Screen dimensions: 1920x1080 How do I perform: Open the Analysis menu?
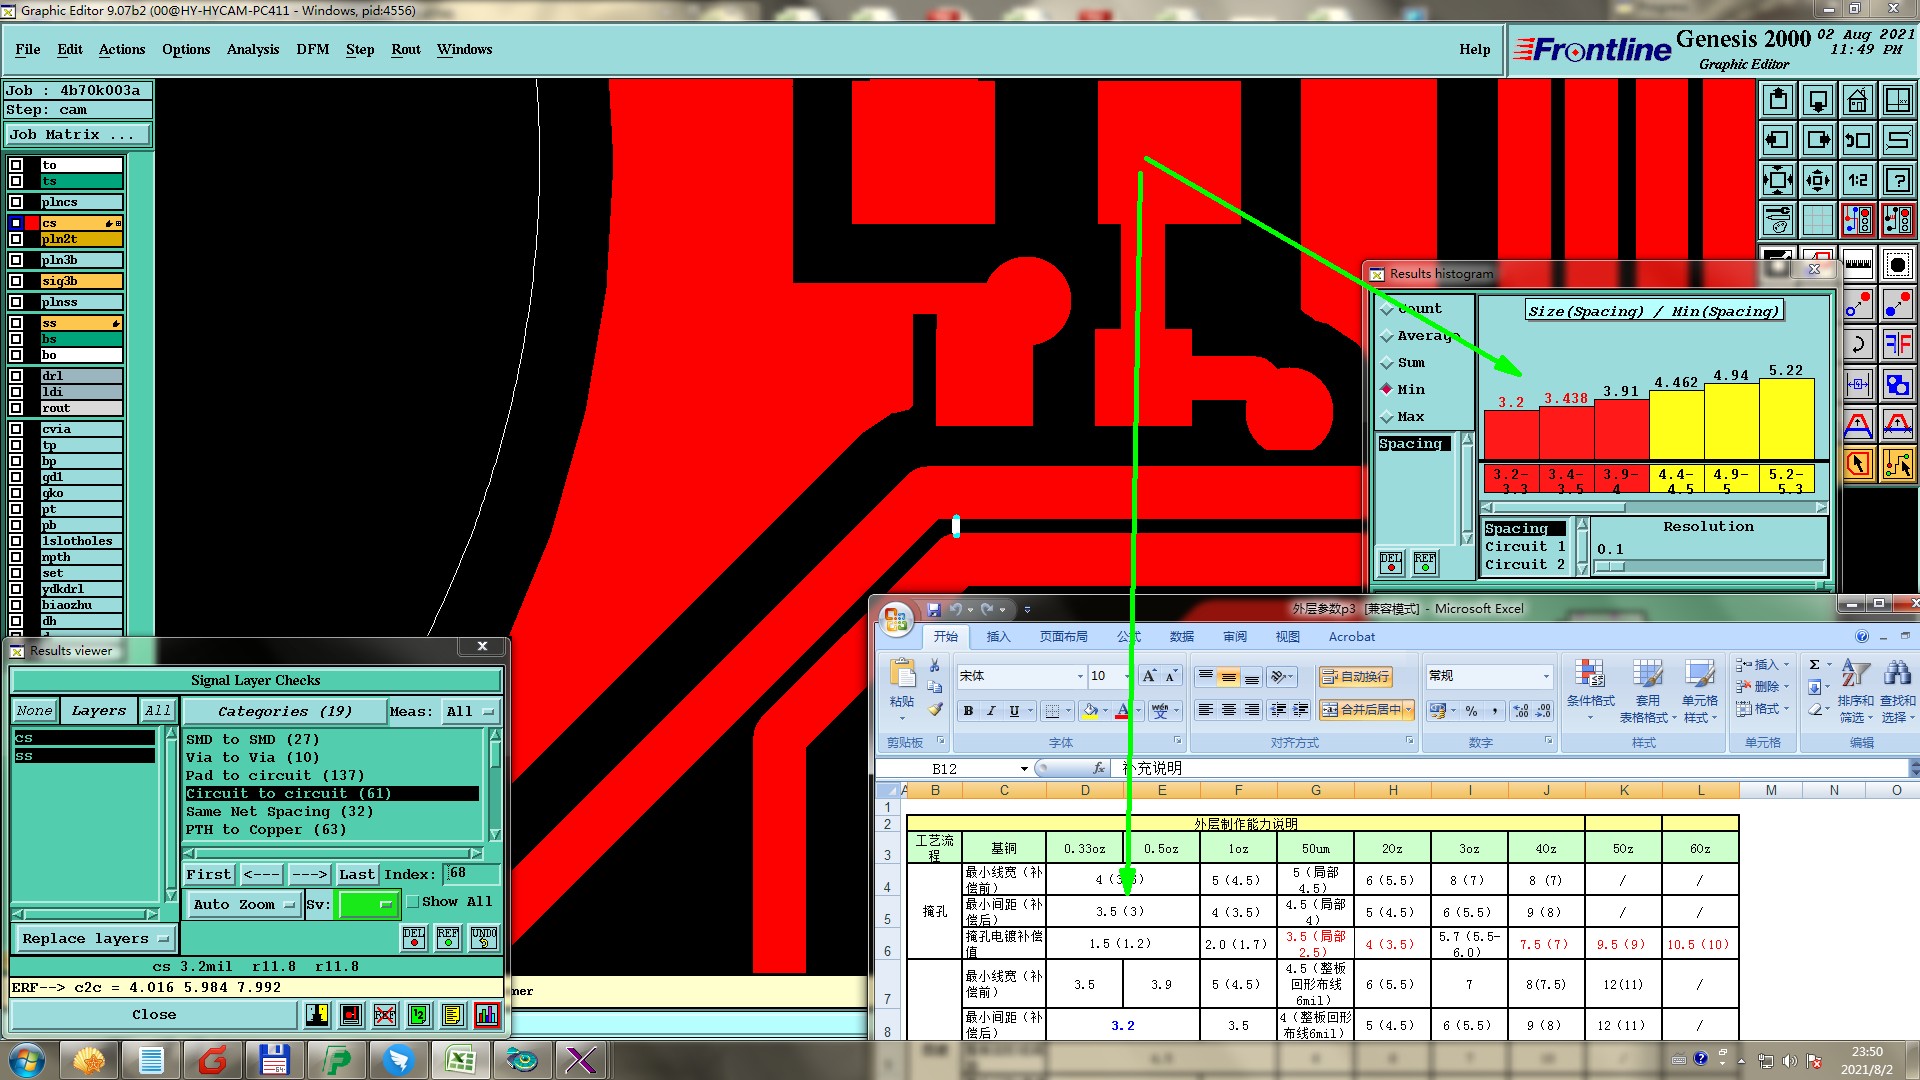point(252,49)
